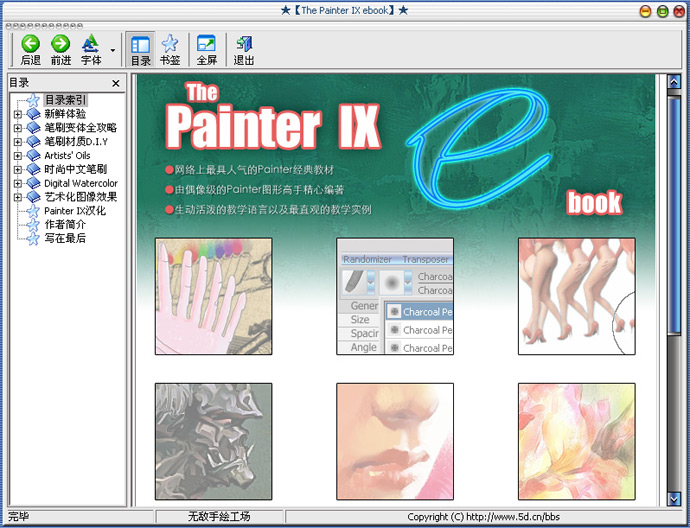Toggle the Contents (目录) panel button
Screen dimensions: 690x528
click(140, 49)
